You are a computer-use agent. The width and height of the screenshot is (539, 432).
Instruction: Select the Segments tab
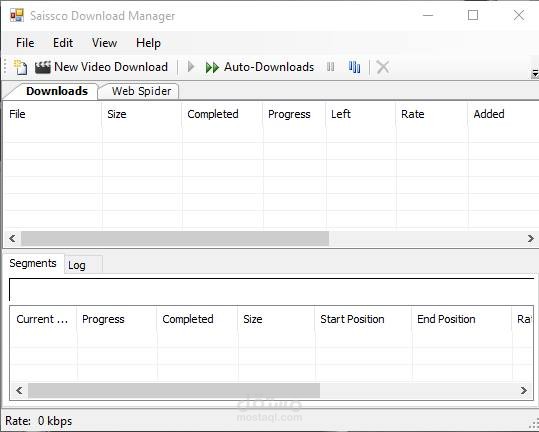(x=33, y=263)
